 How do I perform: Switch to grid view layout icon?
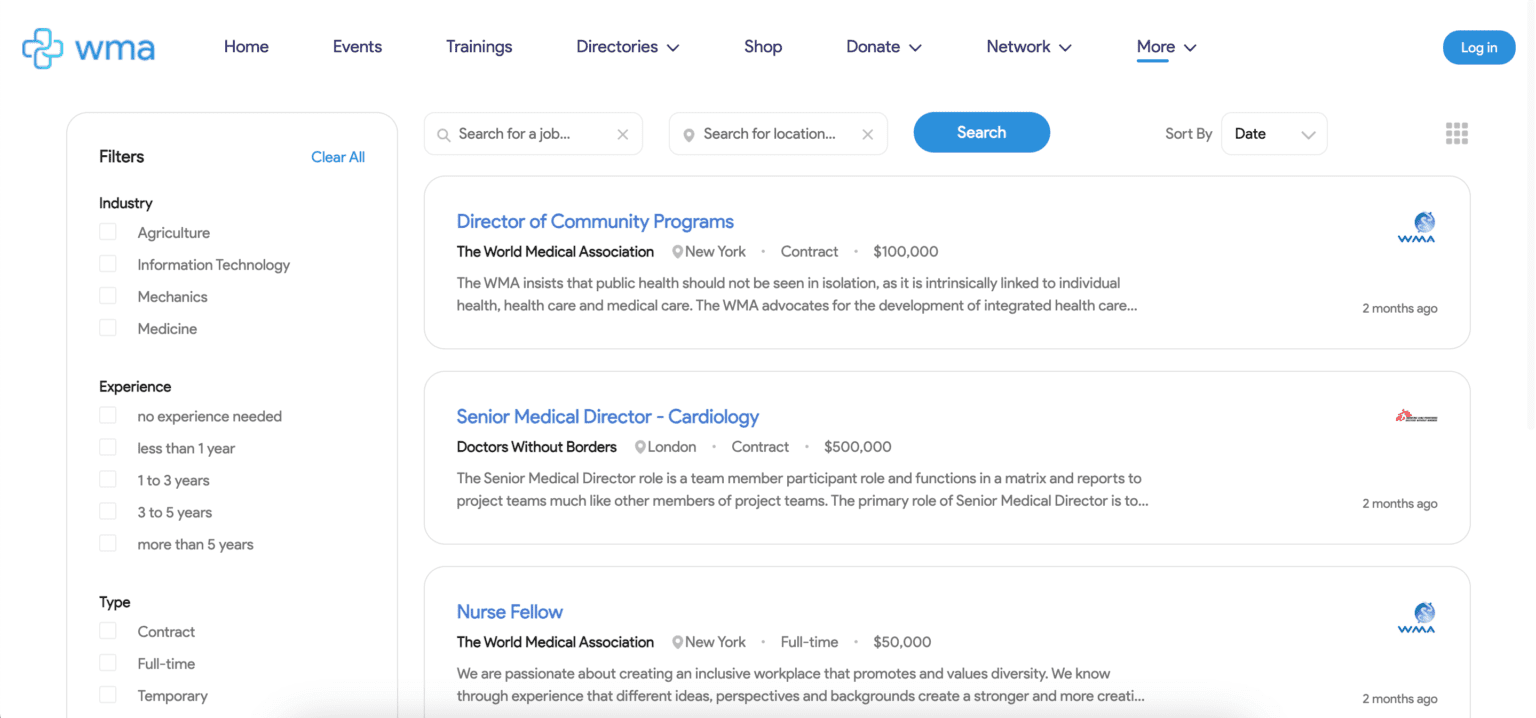[1456, 134]
